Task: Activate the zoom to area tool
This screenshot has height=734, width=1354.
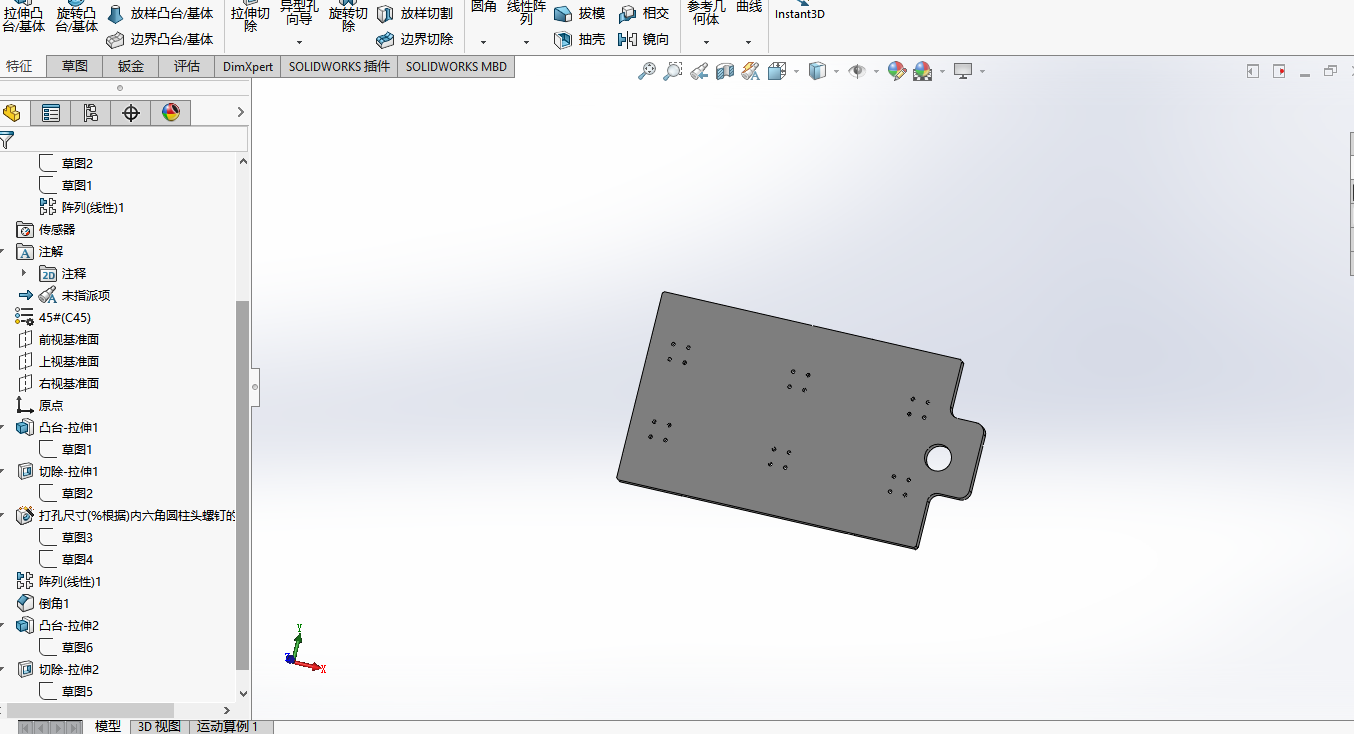Action: (x=673, y=71)
